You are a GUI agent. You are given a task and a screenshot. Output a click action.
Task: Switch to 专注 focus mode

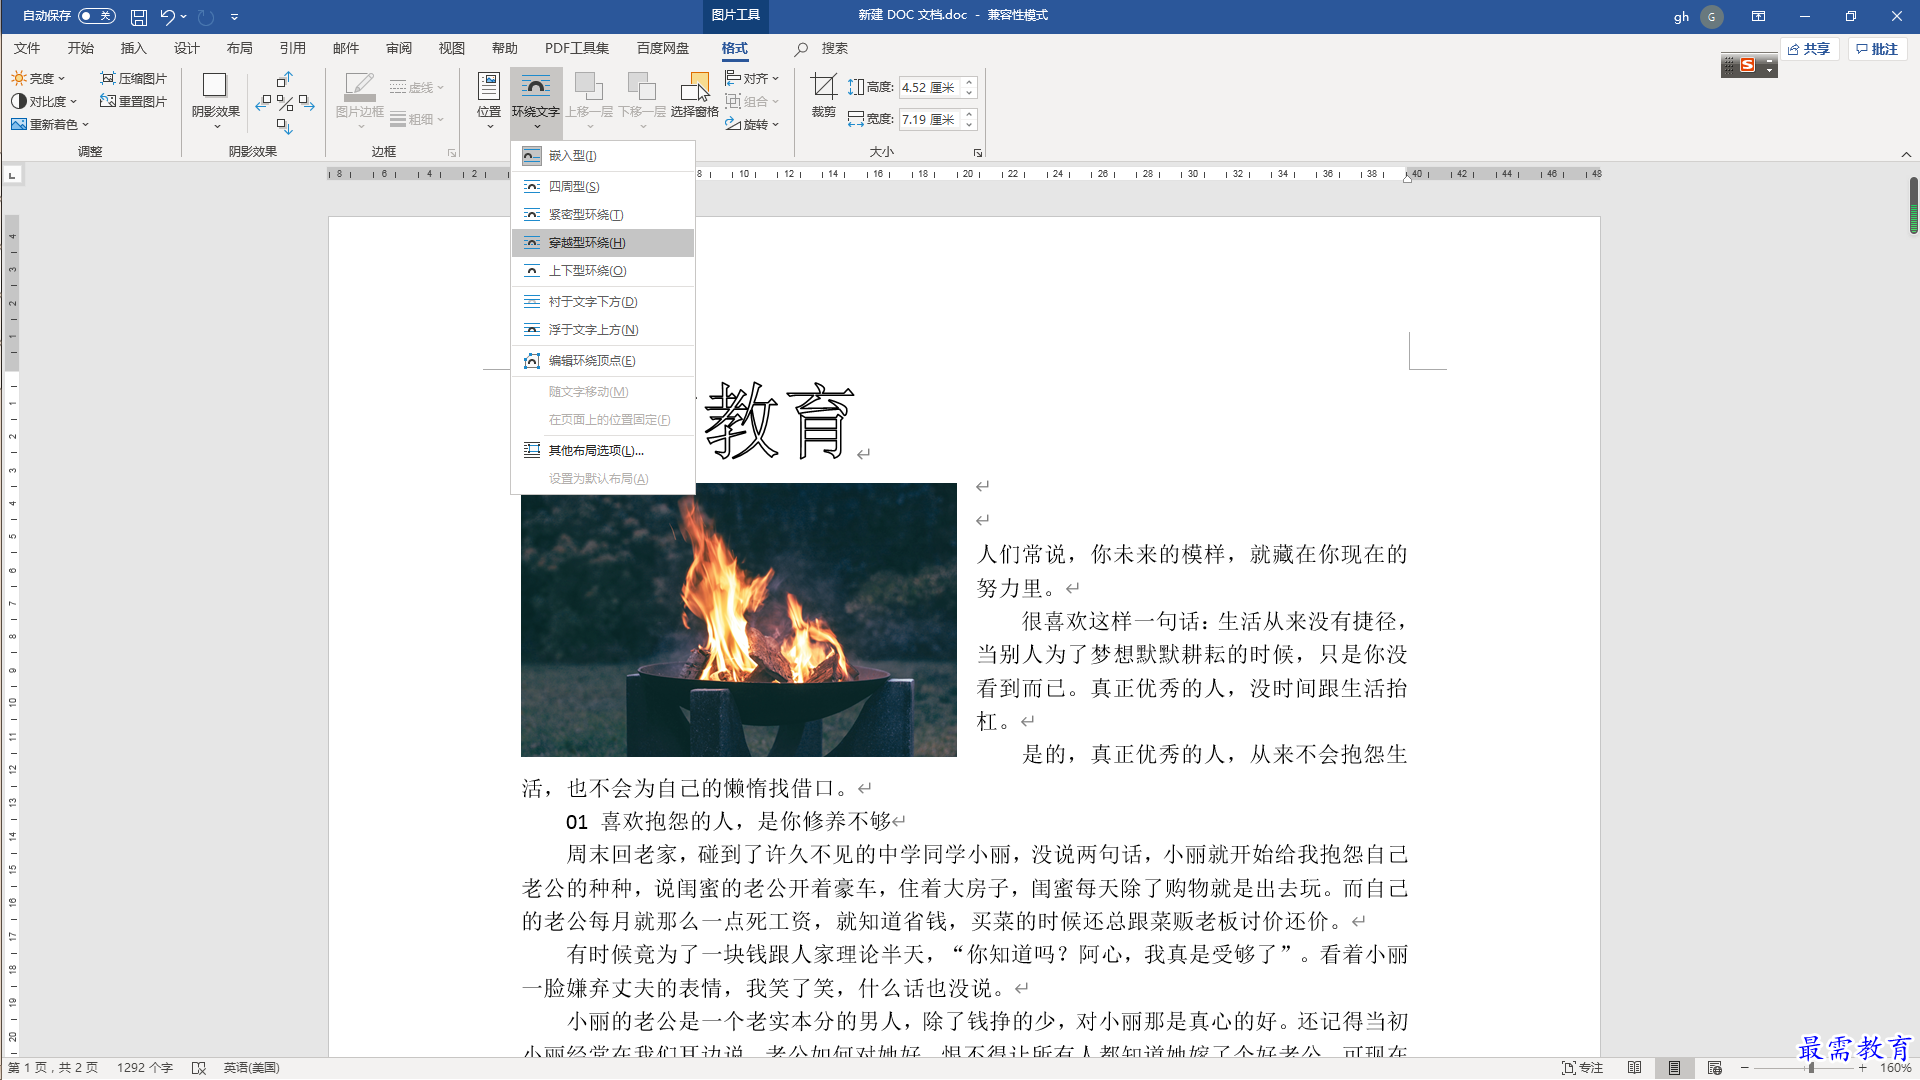(1583, 1068)
